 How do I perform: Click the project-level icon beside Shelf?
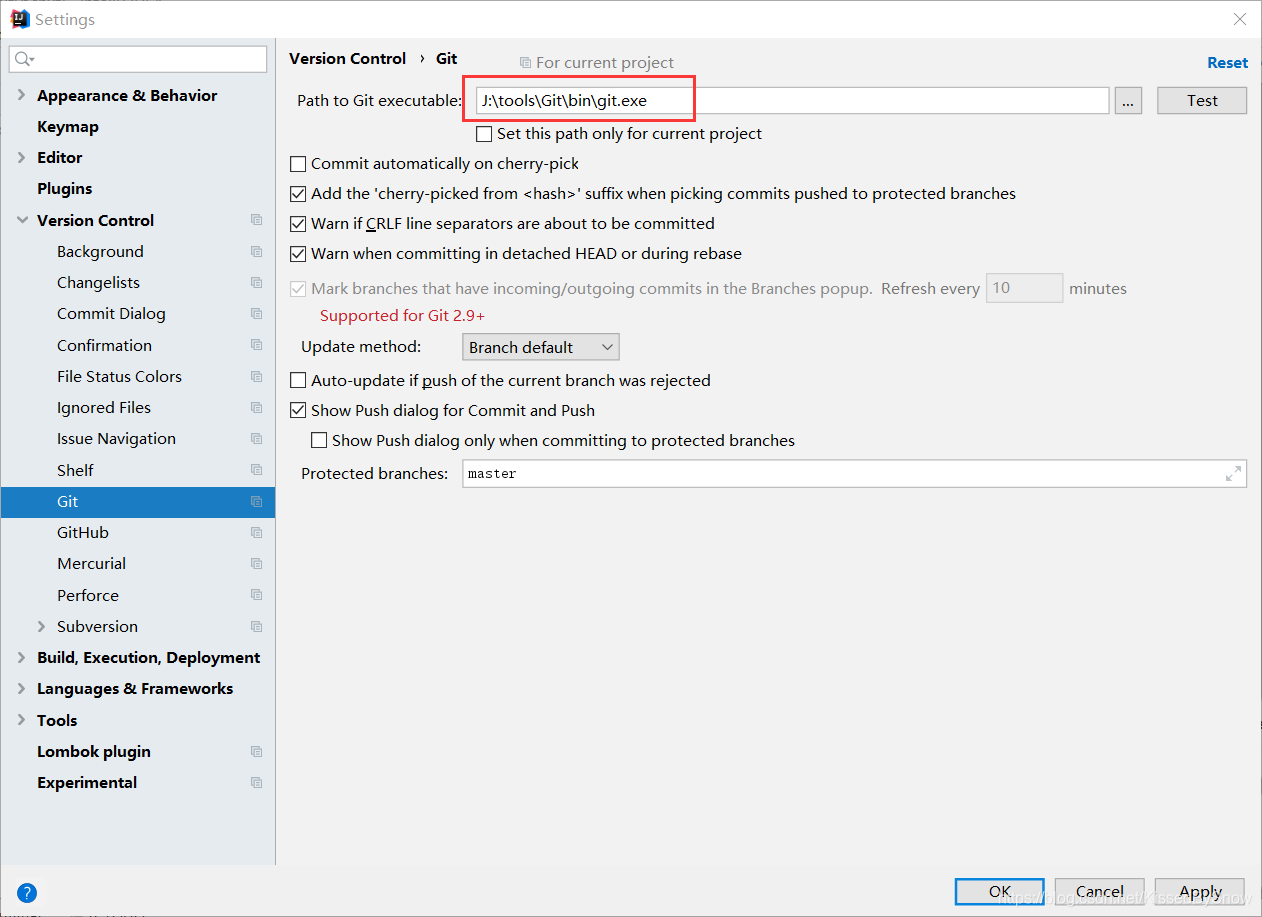click(x=257, y=470)
